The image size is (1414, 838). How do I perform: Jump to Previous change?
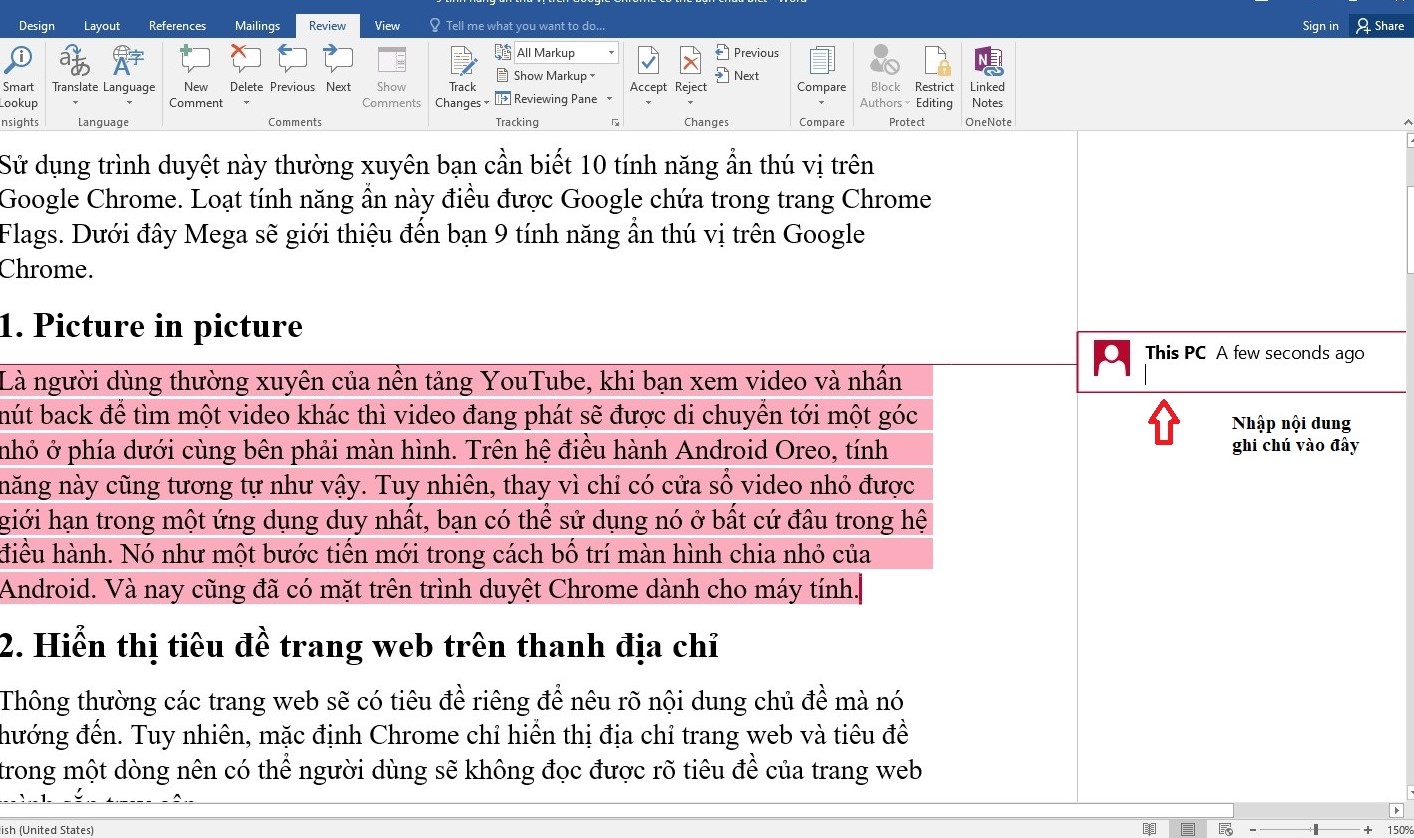pos(748,53)
